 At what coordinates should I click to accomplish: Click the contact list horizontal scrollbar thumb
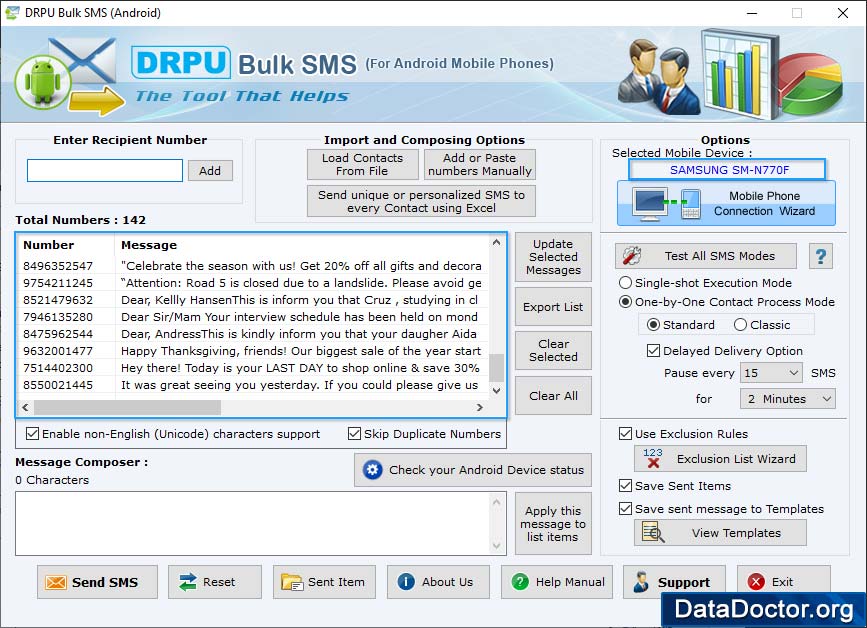click(127, 407)
